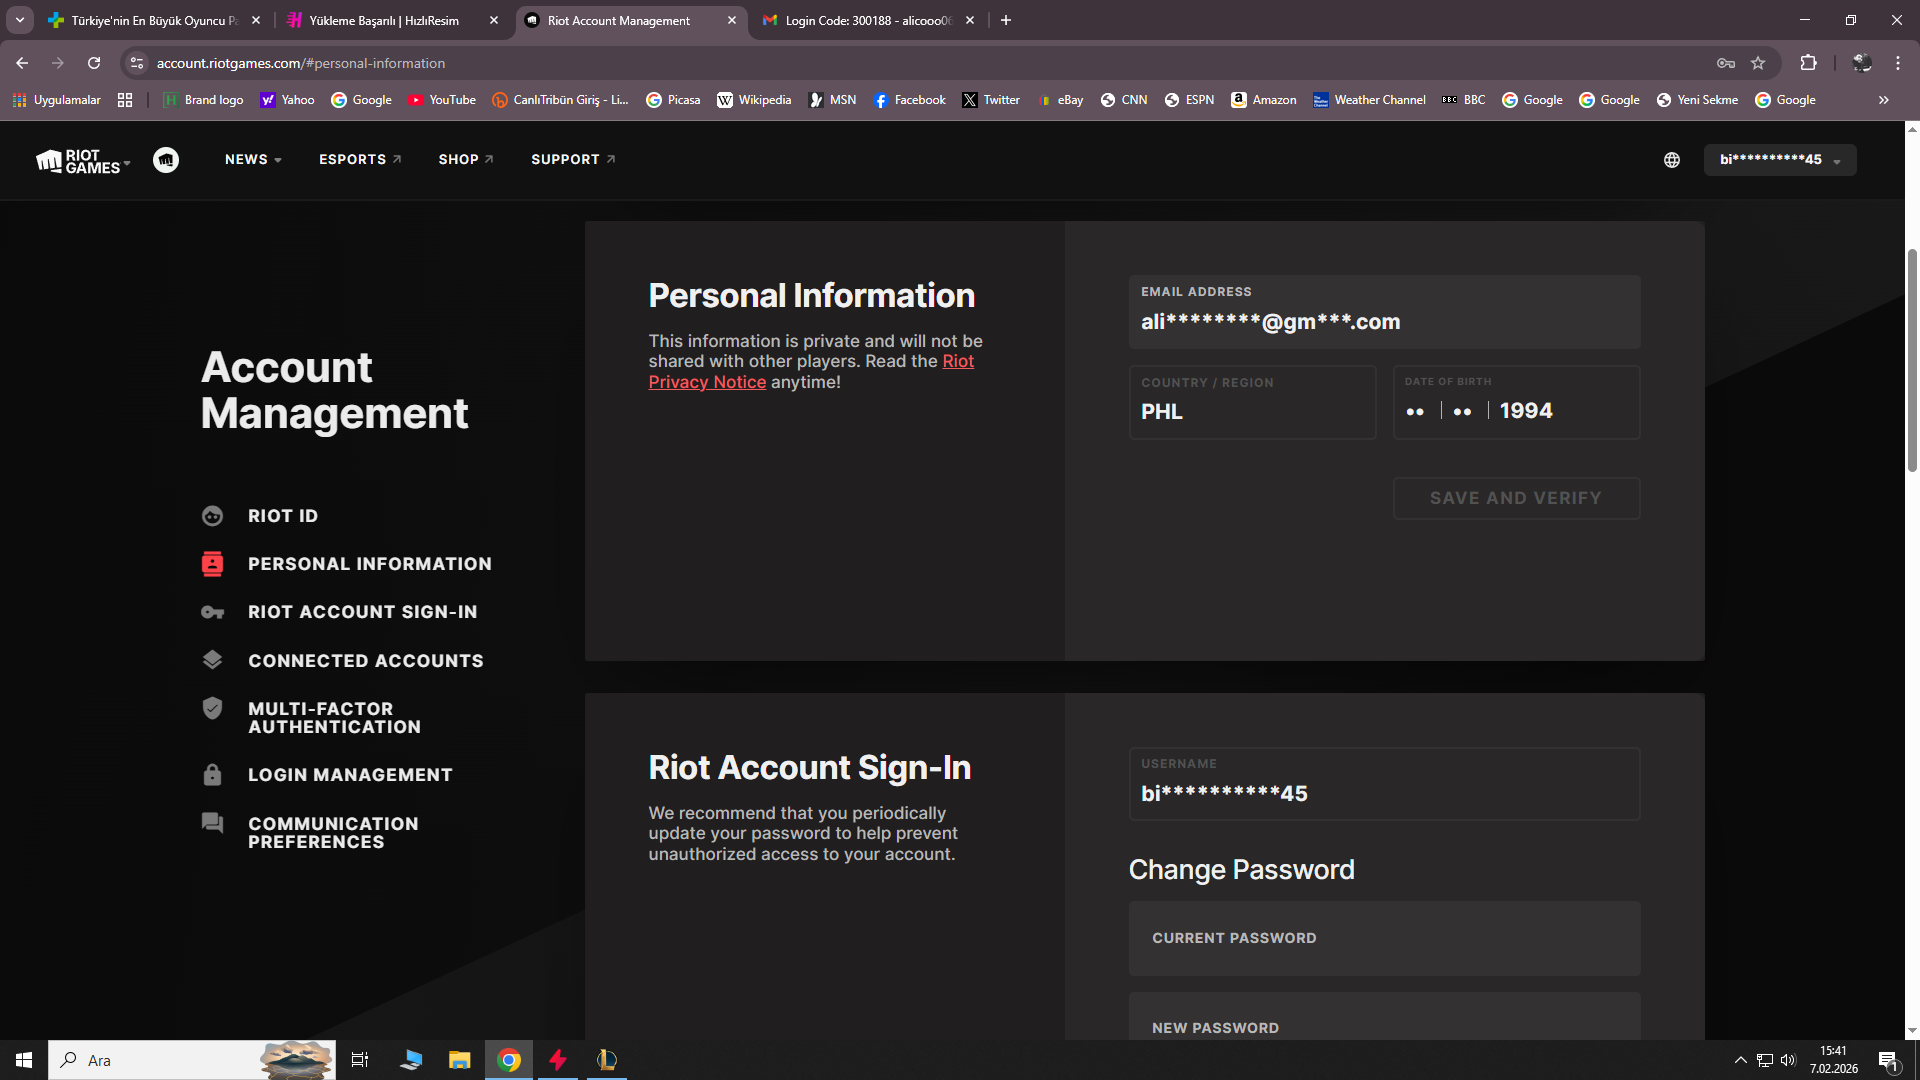
Task: Open CONNECTED ACCOUNTS section
Action: coord(366,661)
